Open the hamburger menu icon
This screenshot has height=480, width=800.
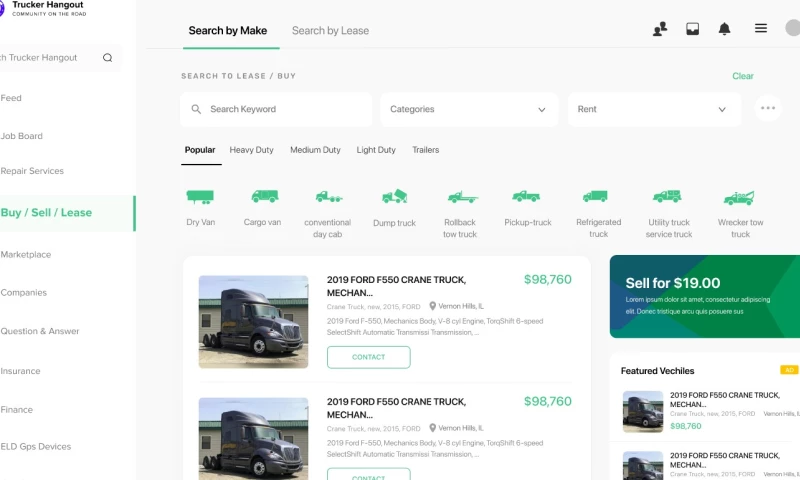(761, 29)
